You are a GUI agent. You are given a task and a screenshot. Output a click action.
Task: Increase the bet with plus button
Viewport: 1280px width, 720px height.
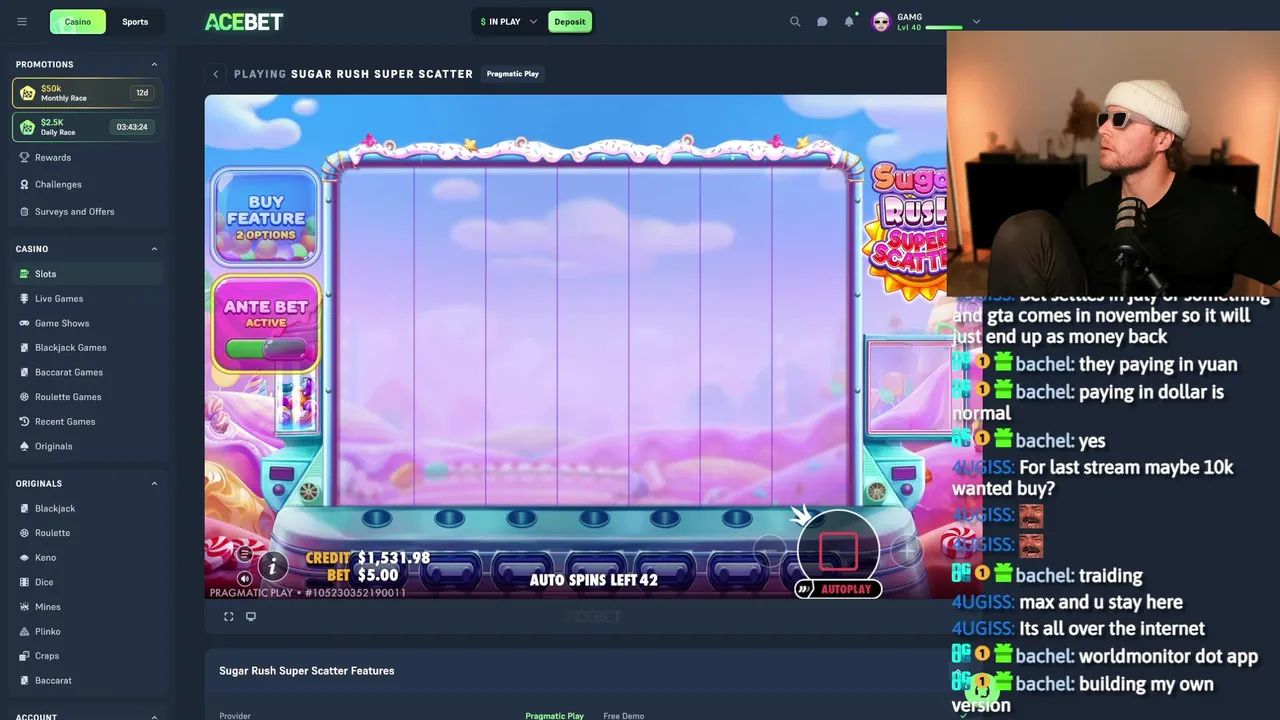pyautogui.click(x=906, y=549)
